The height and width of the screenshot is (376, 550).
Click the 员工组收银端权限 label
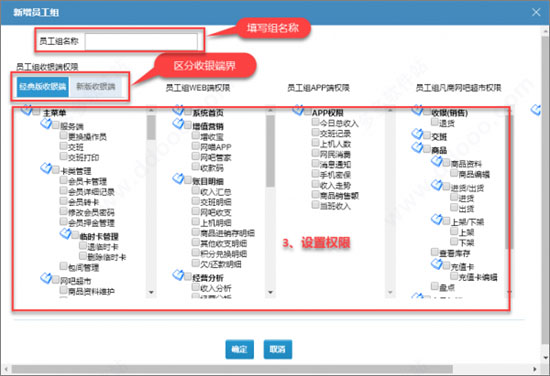[x=47, y=67]
